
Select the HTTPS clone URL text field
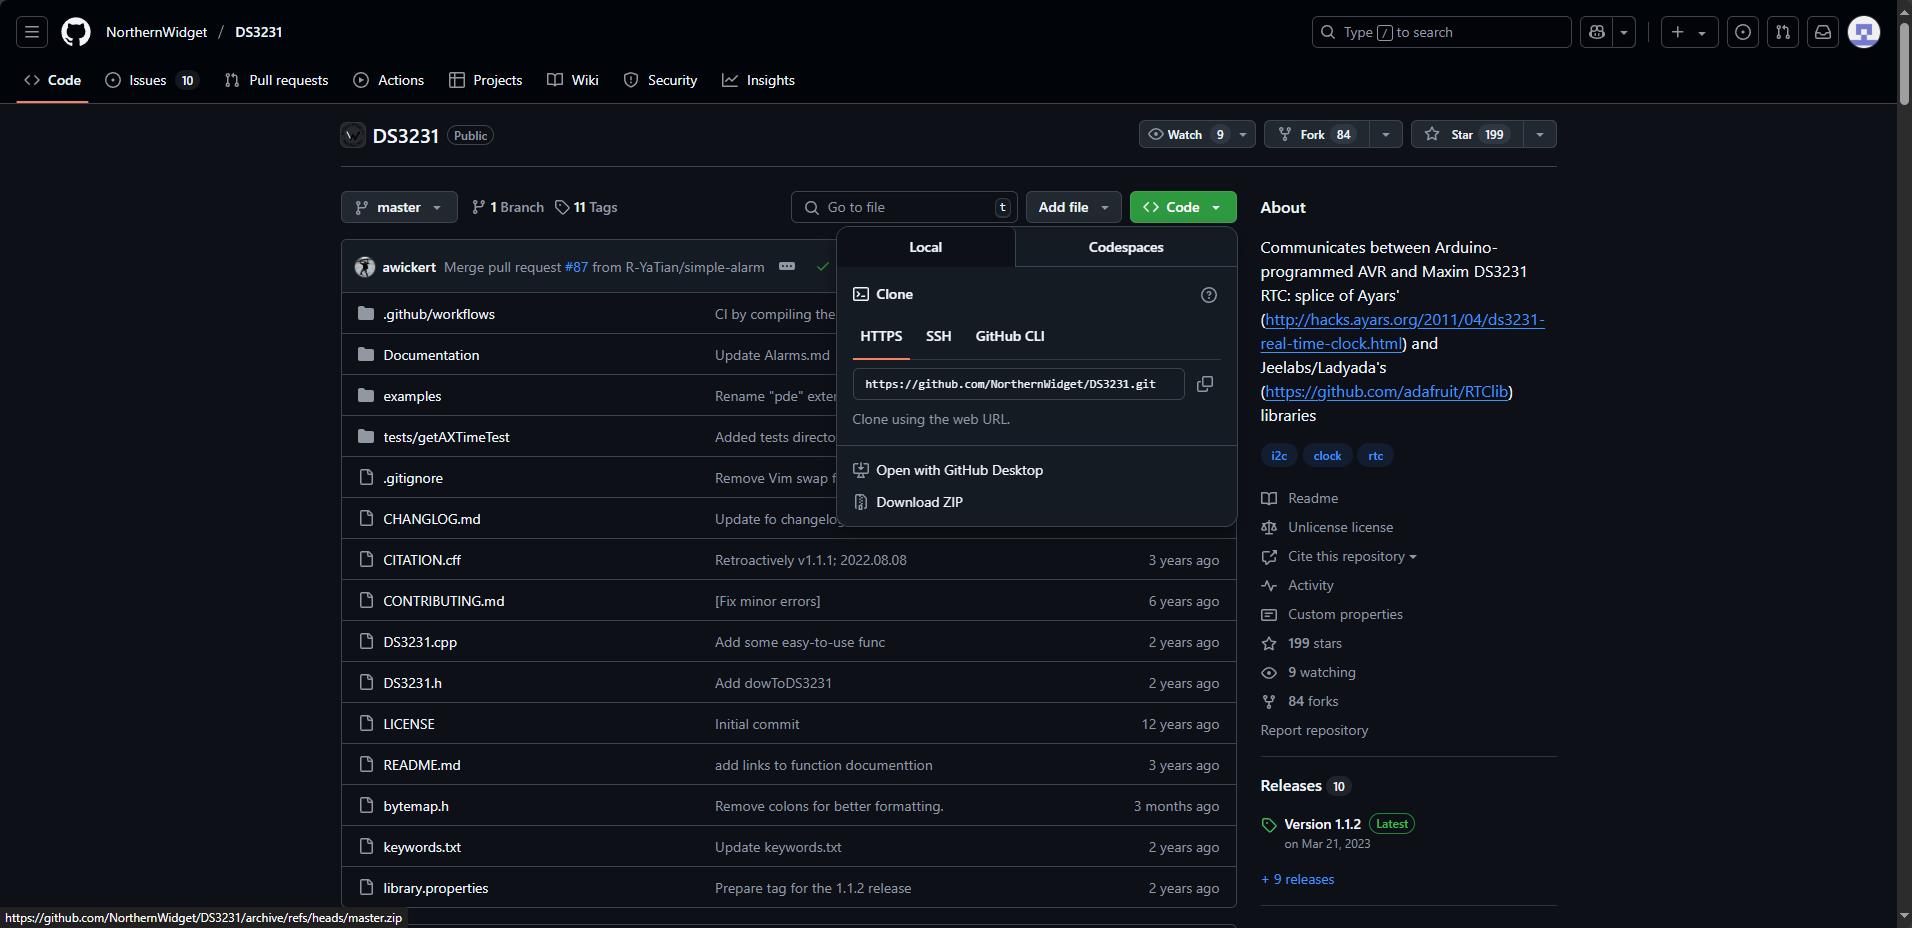pos(1018,384)
